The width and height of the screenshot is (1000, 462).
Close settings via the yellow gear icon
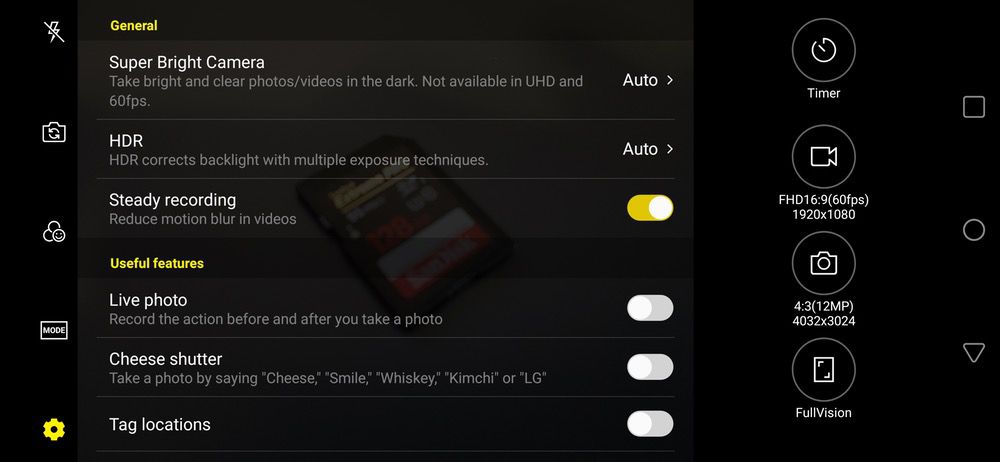point(54,429)
